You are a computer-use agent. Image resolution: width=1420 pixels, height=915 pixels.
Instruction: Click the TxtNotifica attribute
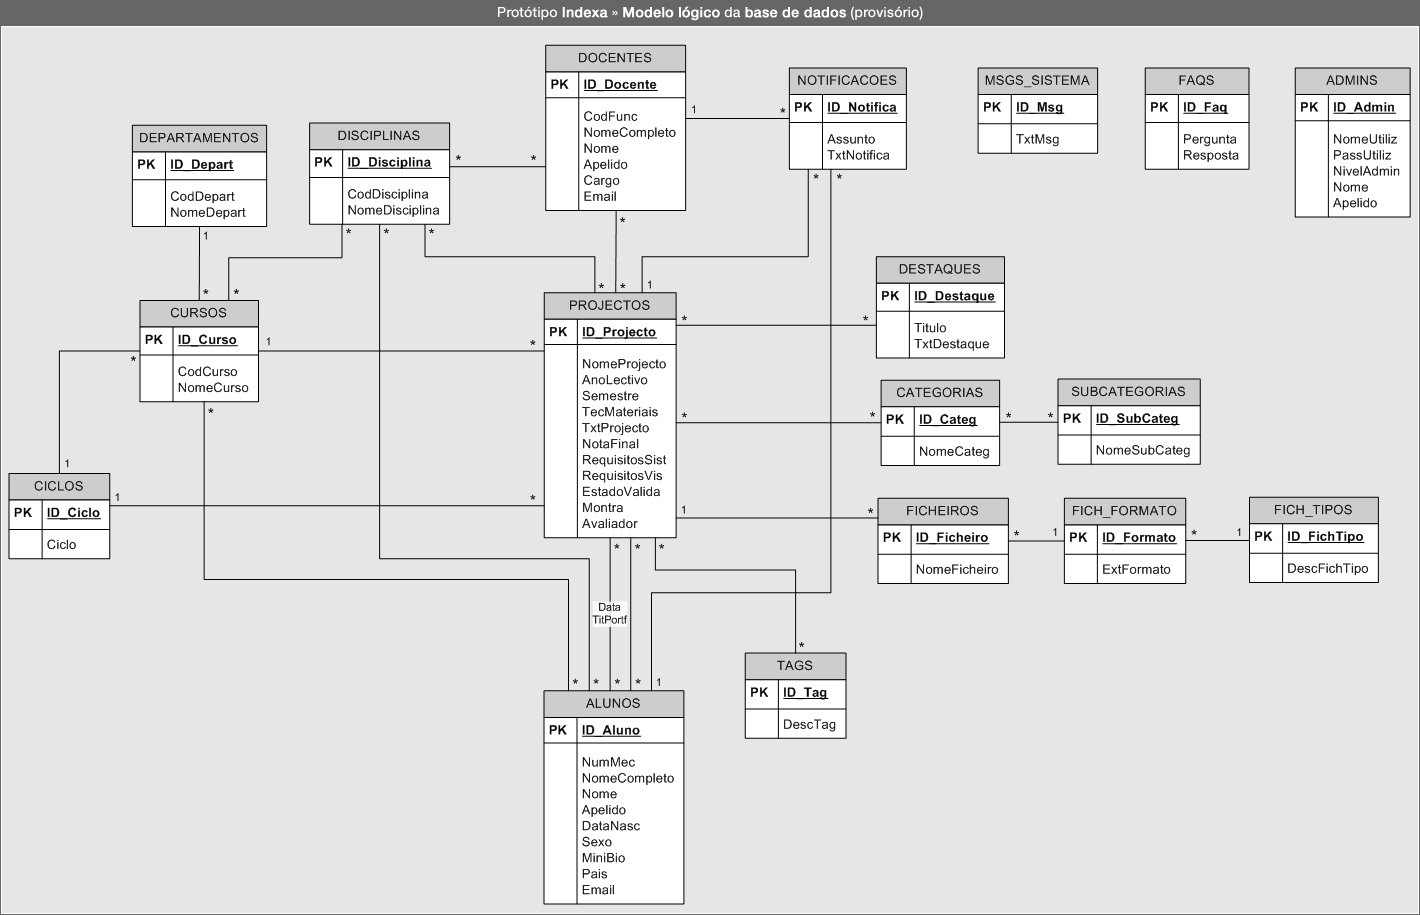pyautogui.click(x=858, y=155)
